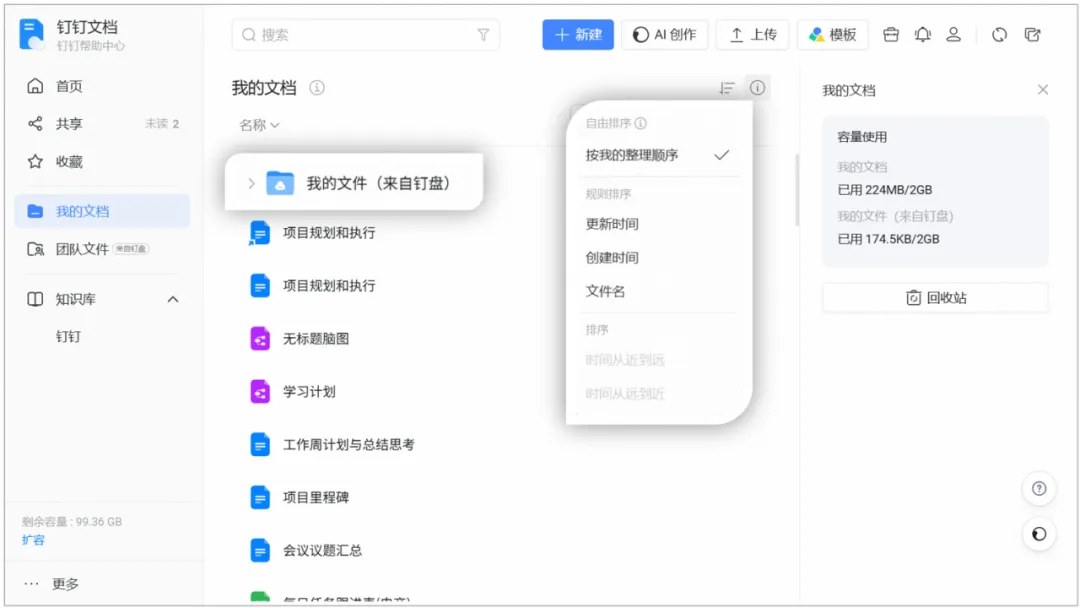Open the notifications bell
Screen dimensions: 1080x608
pos(922,34)
